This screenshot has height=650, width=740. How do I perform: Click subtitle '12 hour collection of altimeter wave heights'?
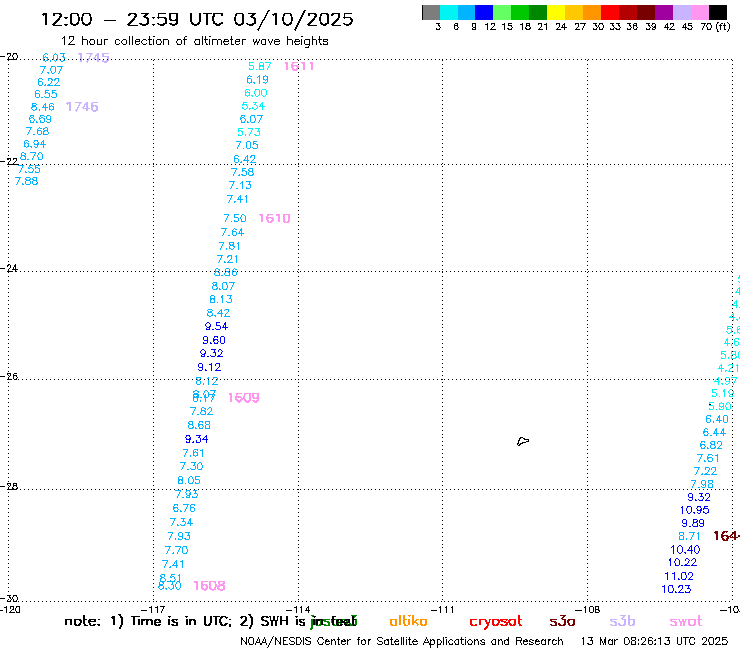pyautogui.click(x=194, y=41)
